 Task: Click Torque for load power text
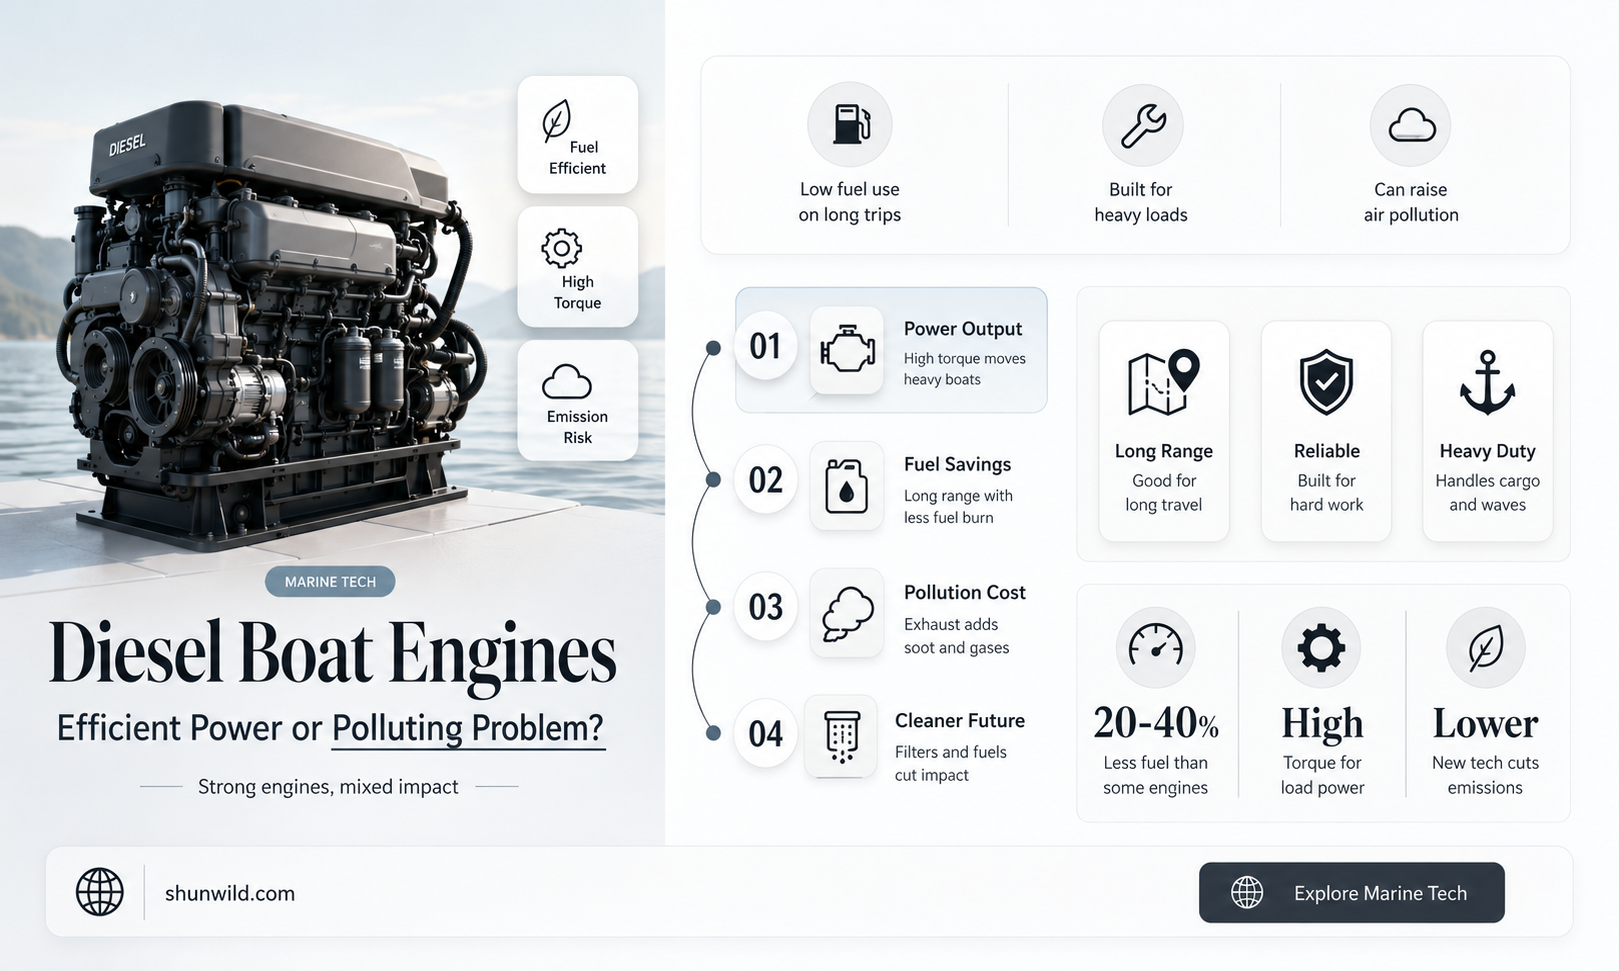[1322, 775]
